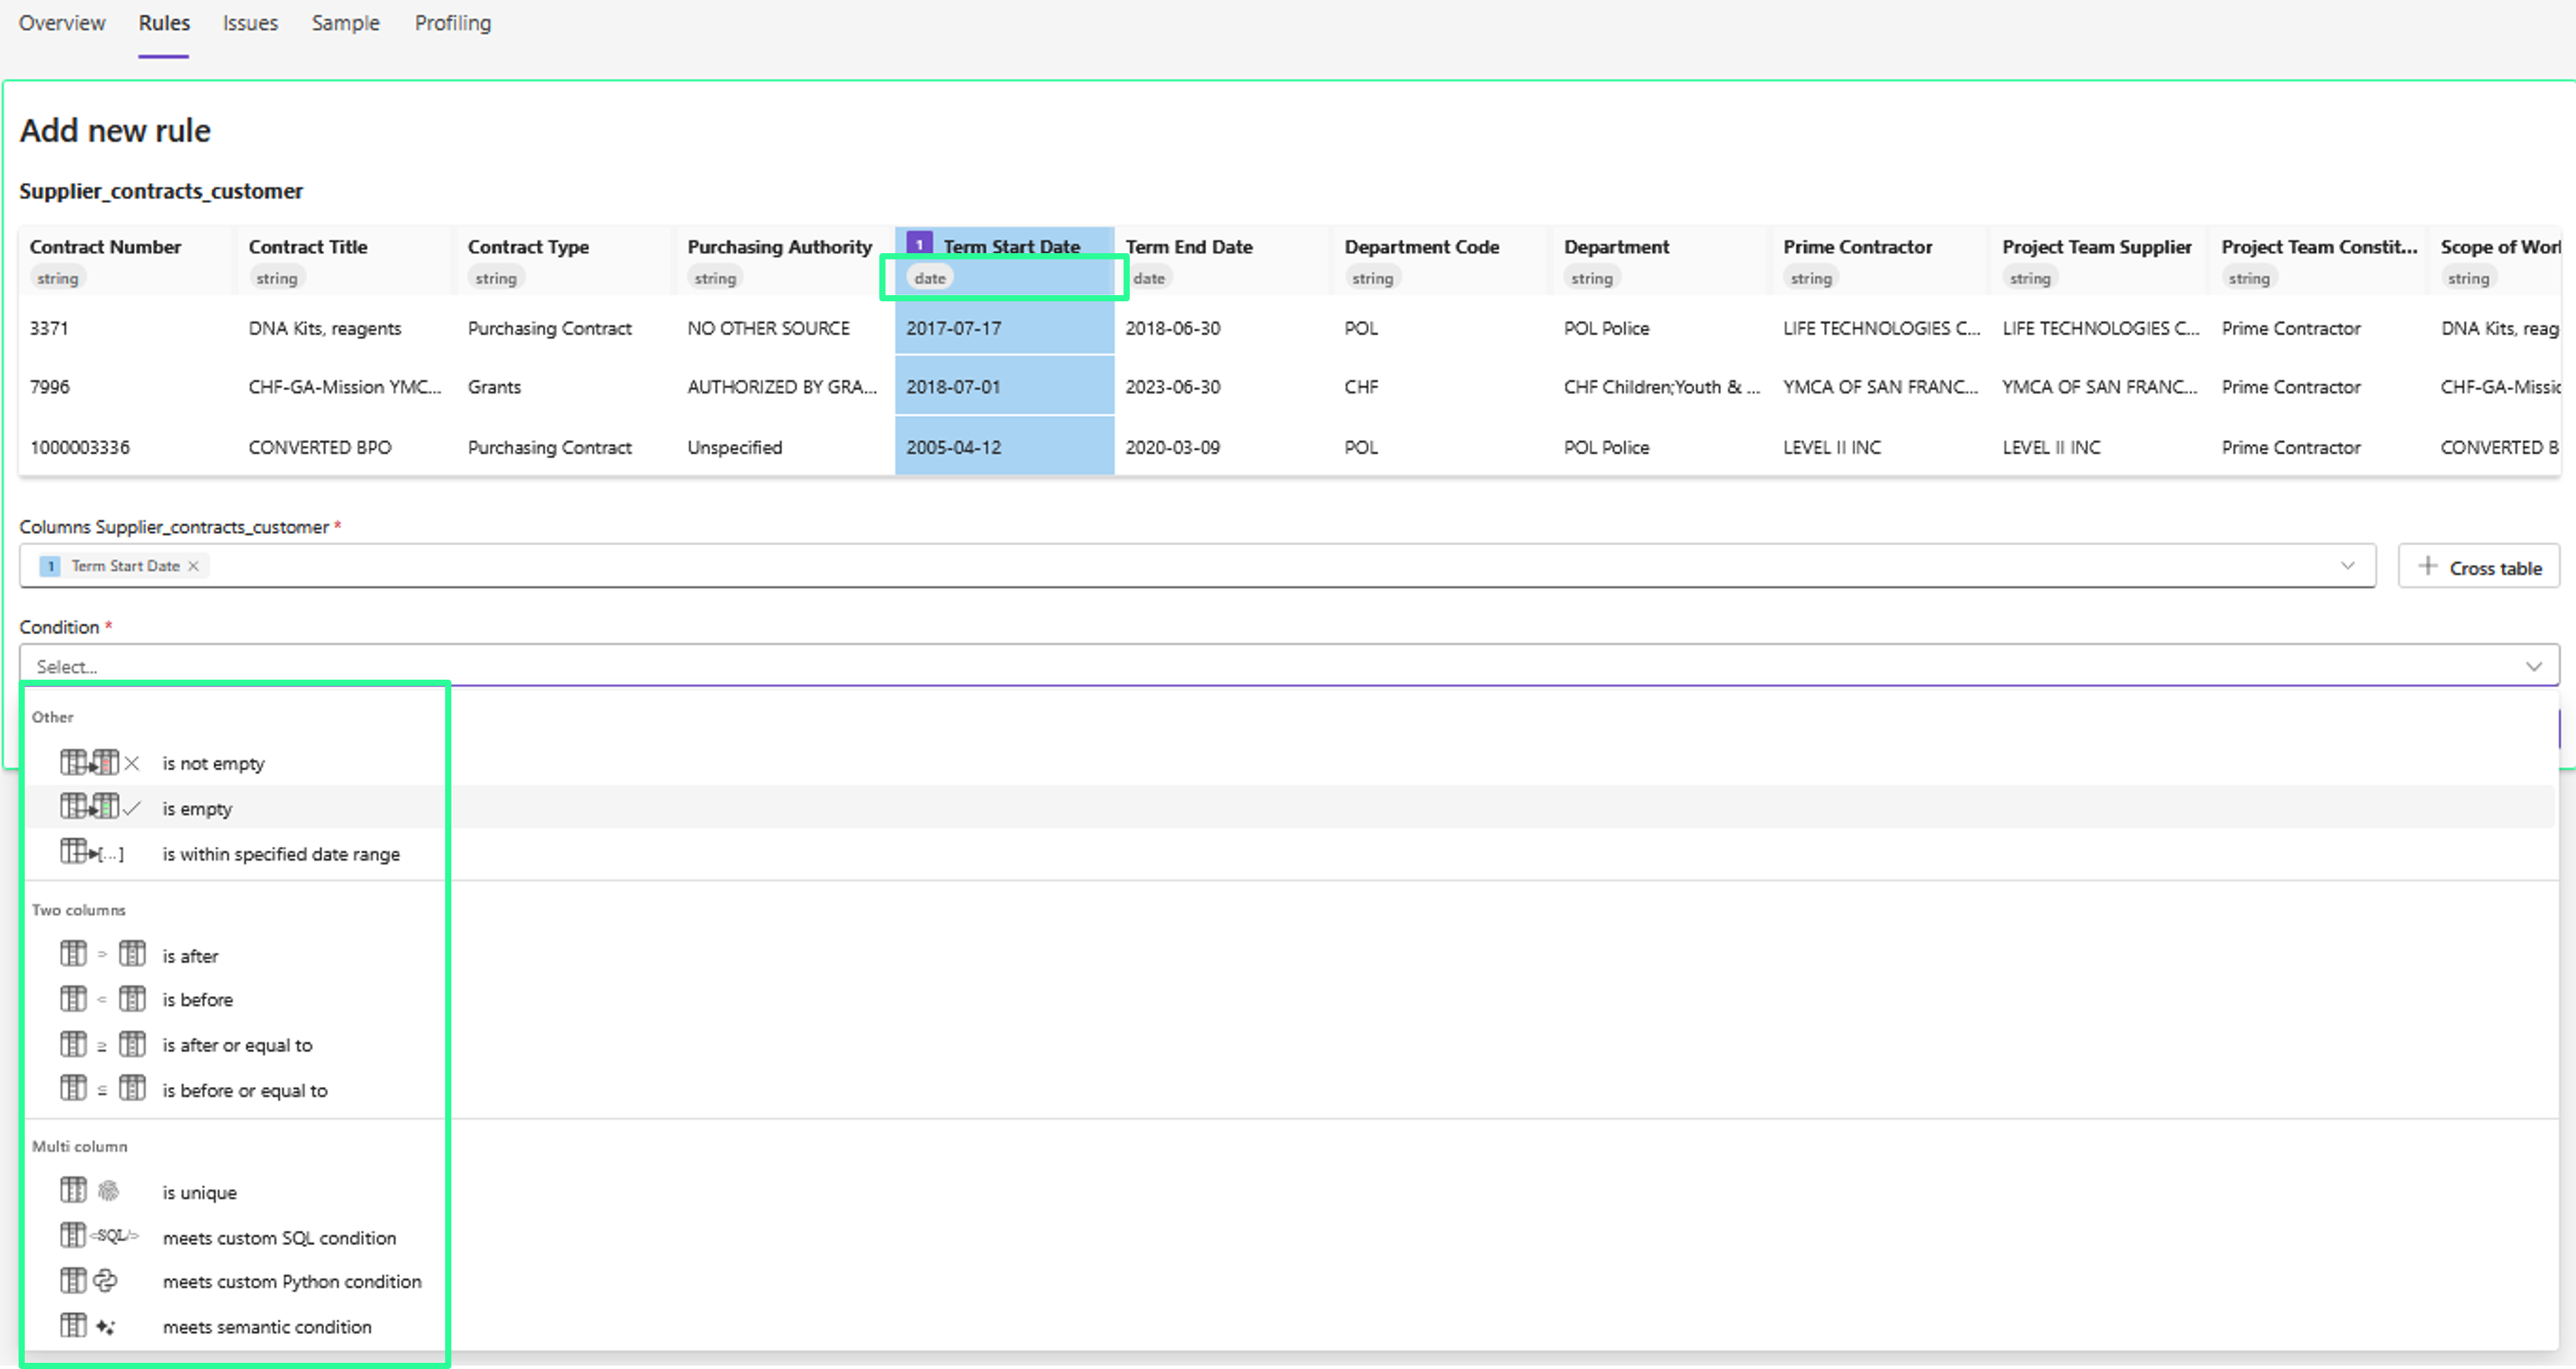2576x1369 pixels.
Task: Click the 'is unique' fingerprint icon
Action: click(x=108, y=1191)
